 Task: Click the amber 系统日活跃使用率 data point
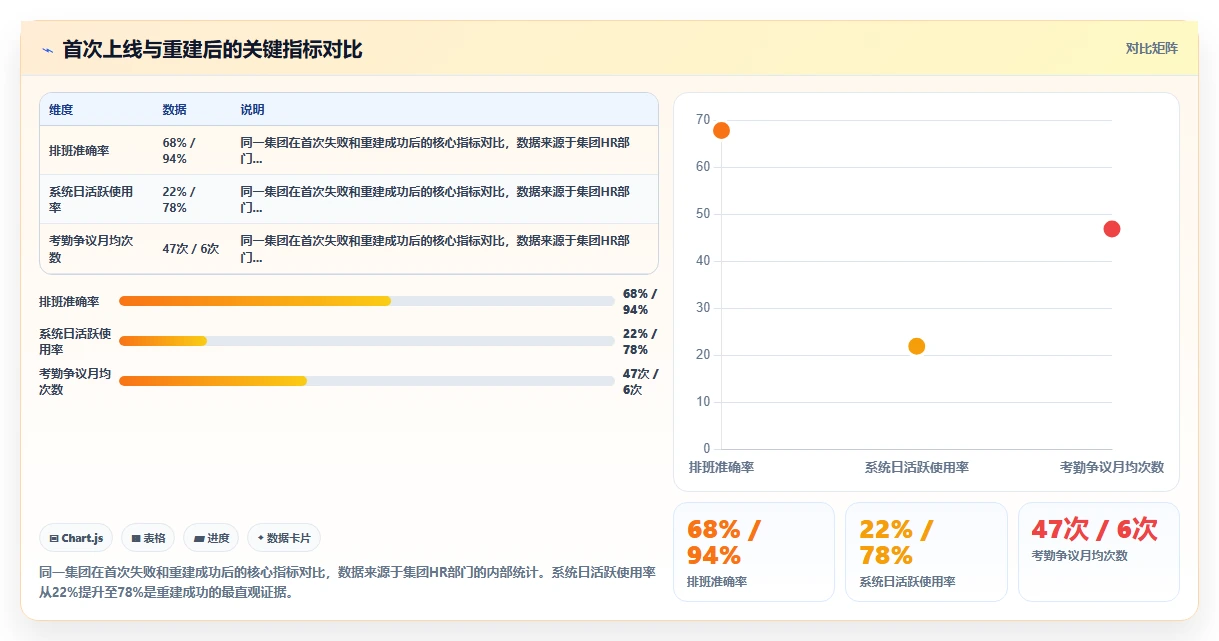916,346
